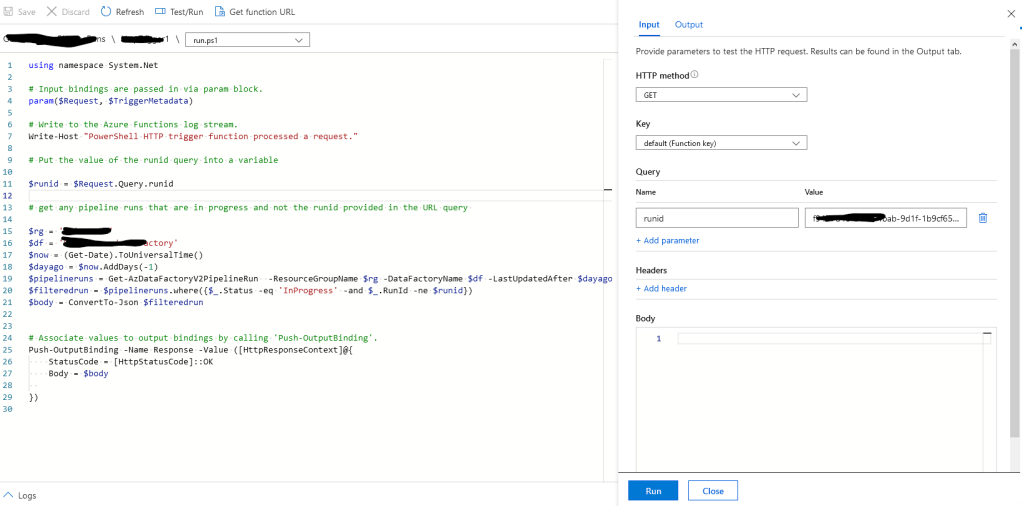Viewport: 1022px width, 506px height.
Task: Switch to the Output tab
Action: 688,24
